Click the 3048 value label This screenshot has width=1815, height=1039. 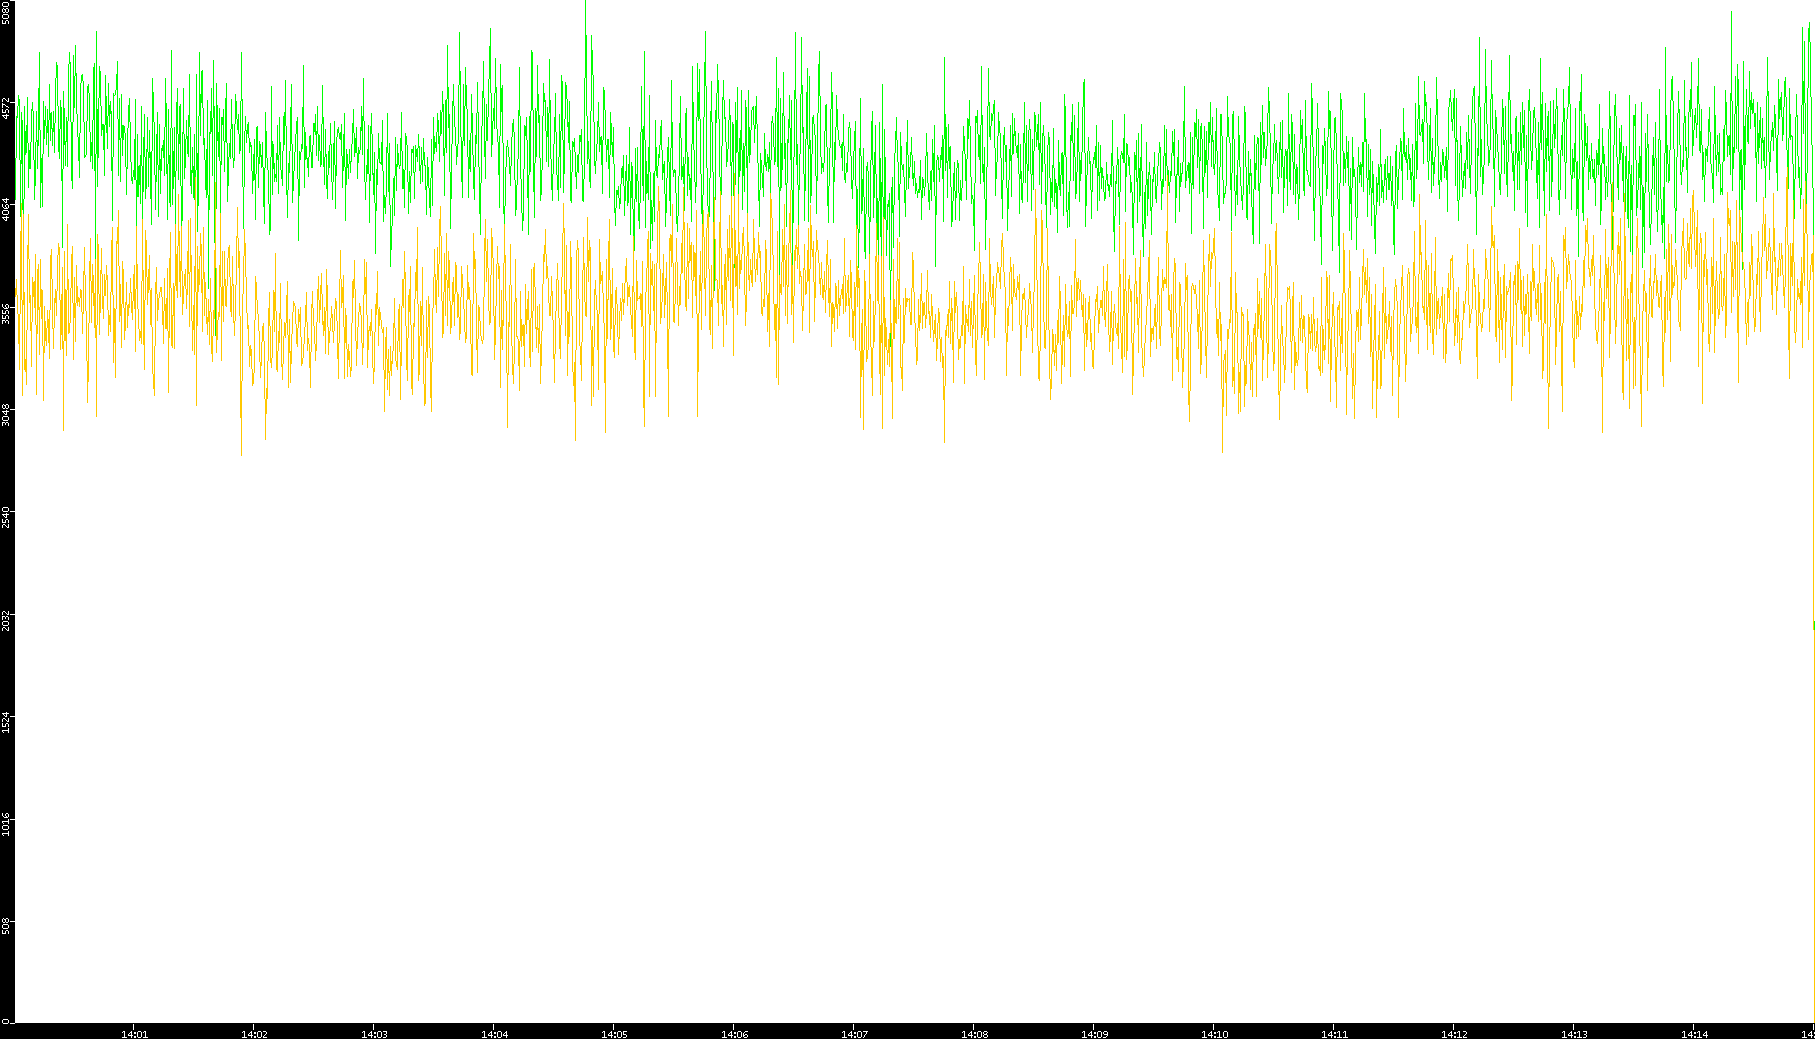6,415
